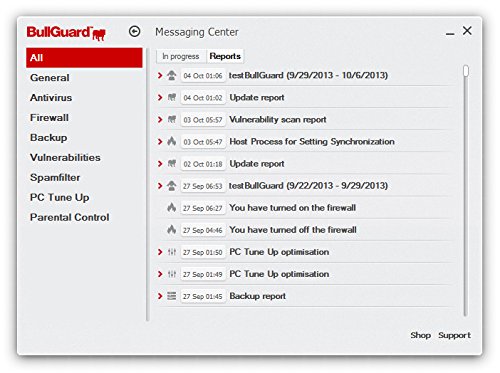Expand the 27 Sep 01:49 PC Tune Up optimisation
This screenshot has width=500, height=373.
(x=160, y=274)
